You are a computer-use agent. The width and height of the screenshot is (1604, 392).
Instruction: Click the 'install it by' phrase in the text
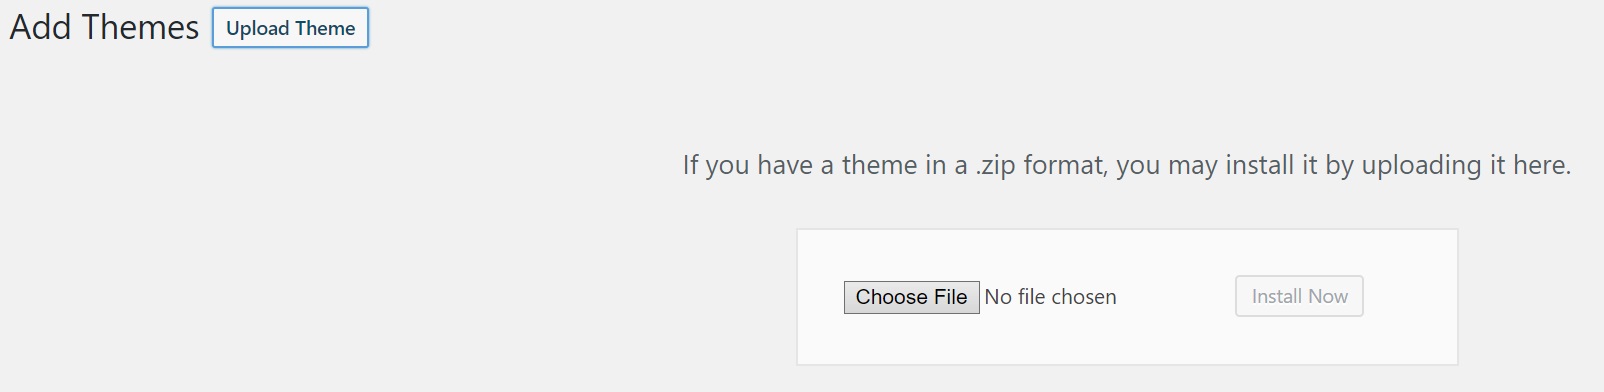[1289, 165]
